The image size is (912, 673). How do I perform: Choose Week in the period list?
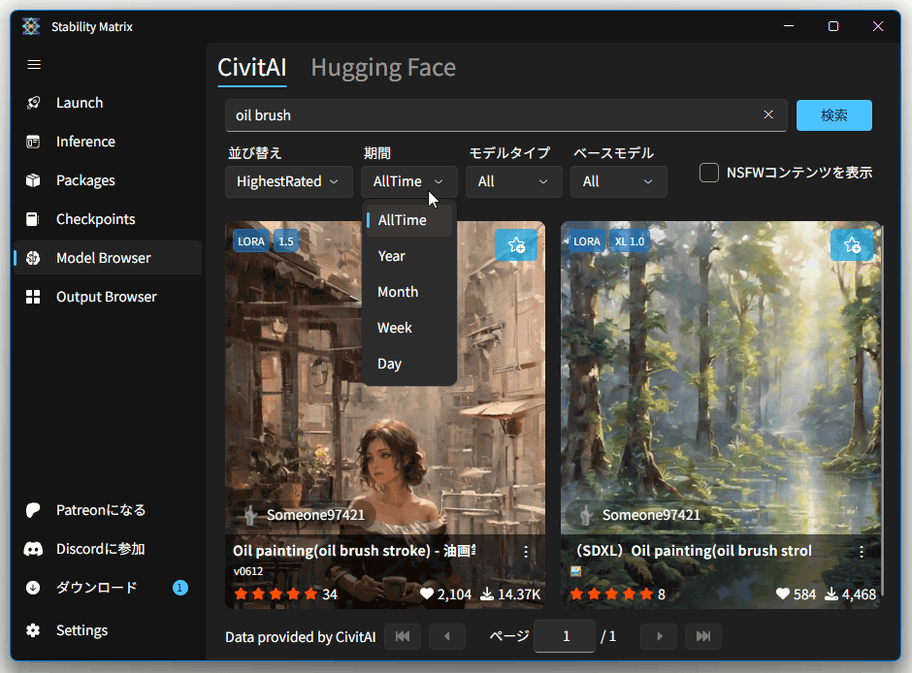coord(409,328)
